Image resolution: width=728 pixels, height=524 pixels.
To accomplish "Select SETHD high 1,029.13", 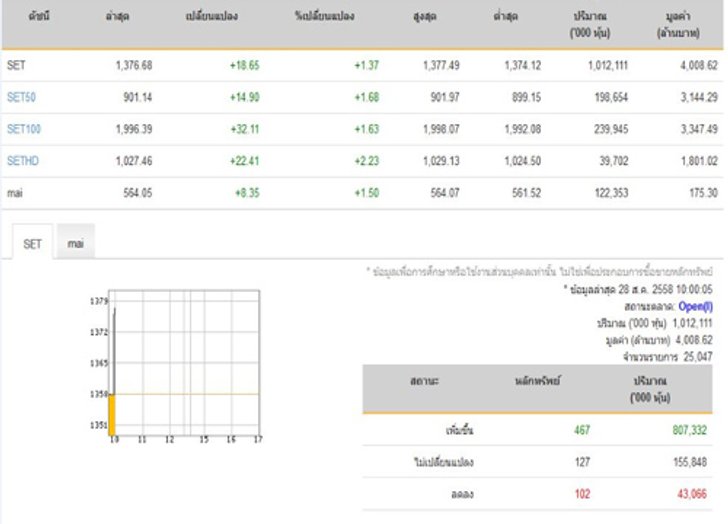I will (x=441, y=161).
